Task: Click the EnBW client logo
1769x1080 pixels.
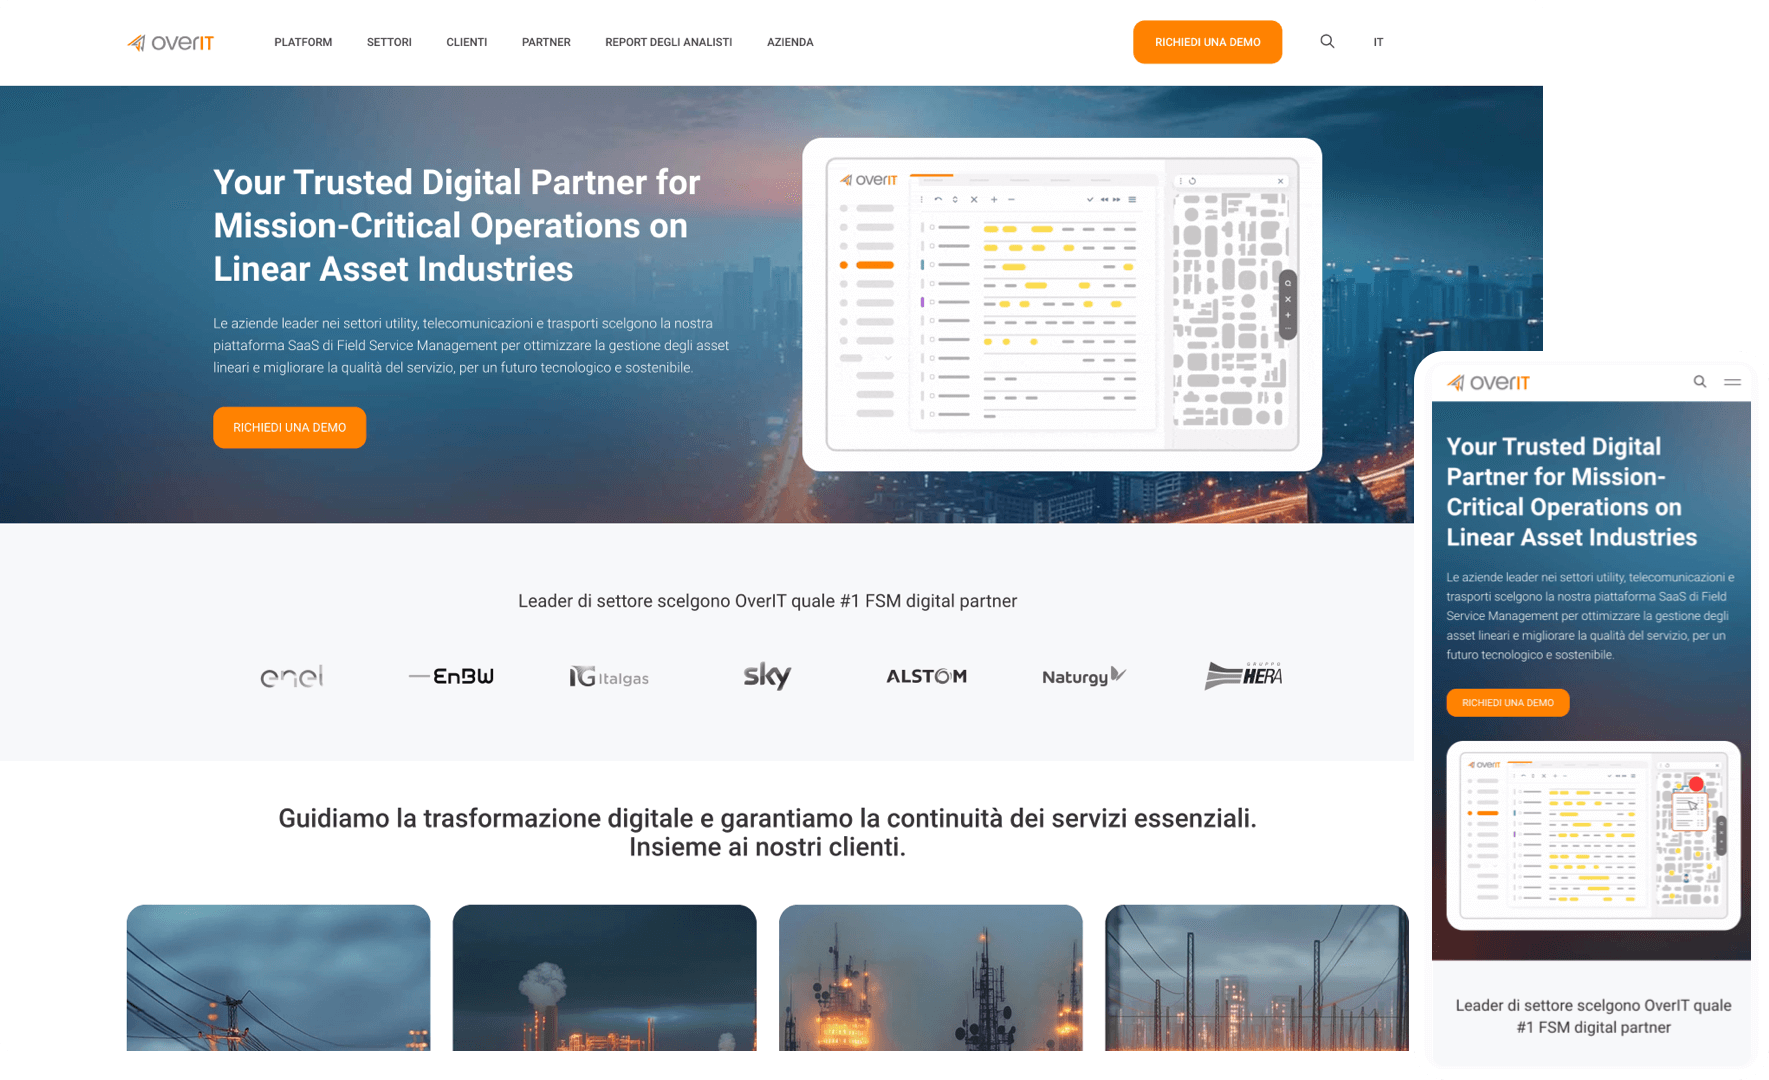Action: click(x=451, y=676)
